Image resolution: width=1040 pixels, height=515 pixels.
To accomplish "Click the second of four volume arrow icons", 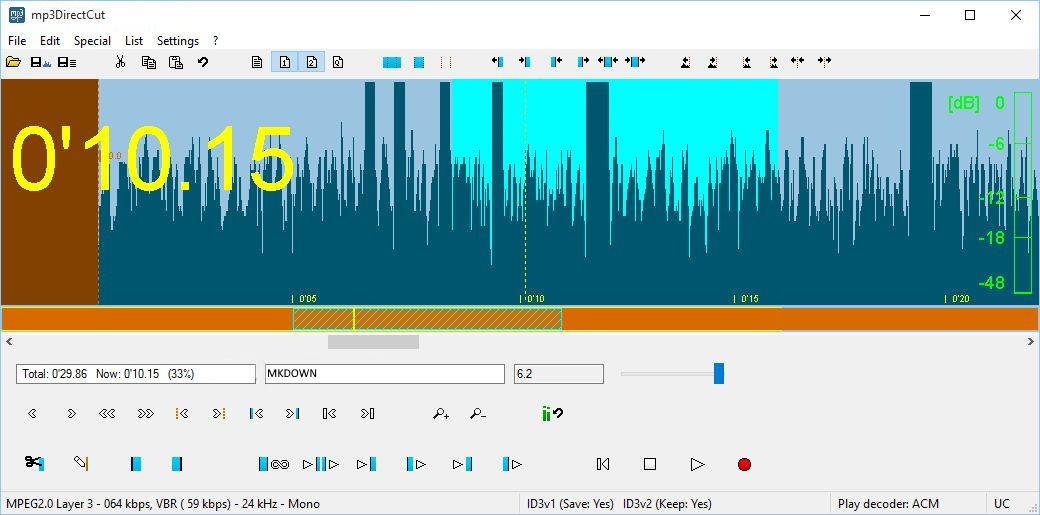I will (712, 62).
